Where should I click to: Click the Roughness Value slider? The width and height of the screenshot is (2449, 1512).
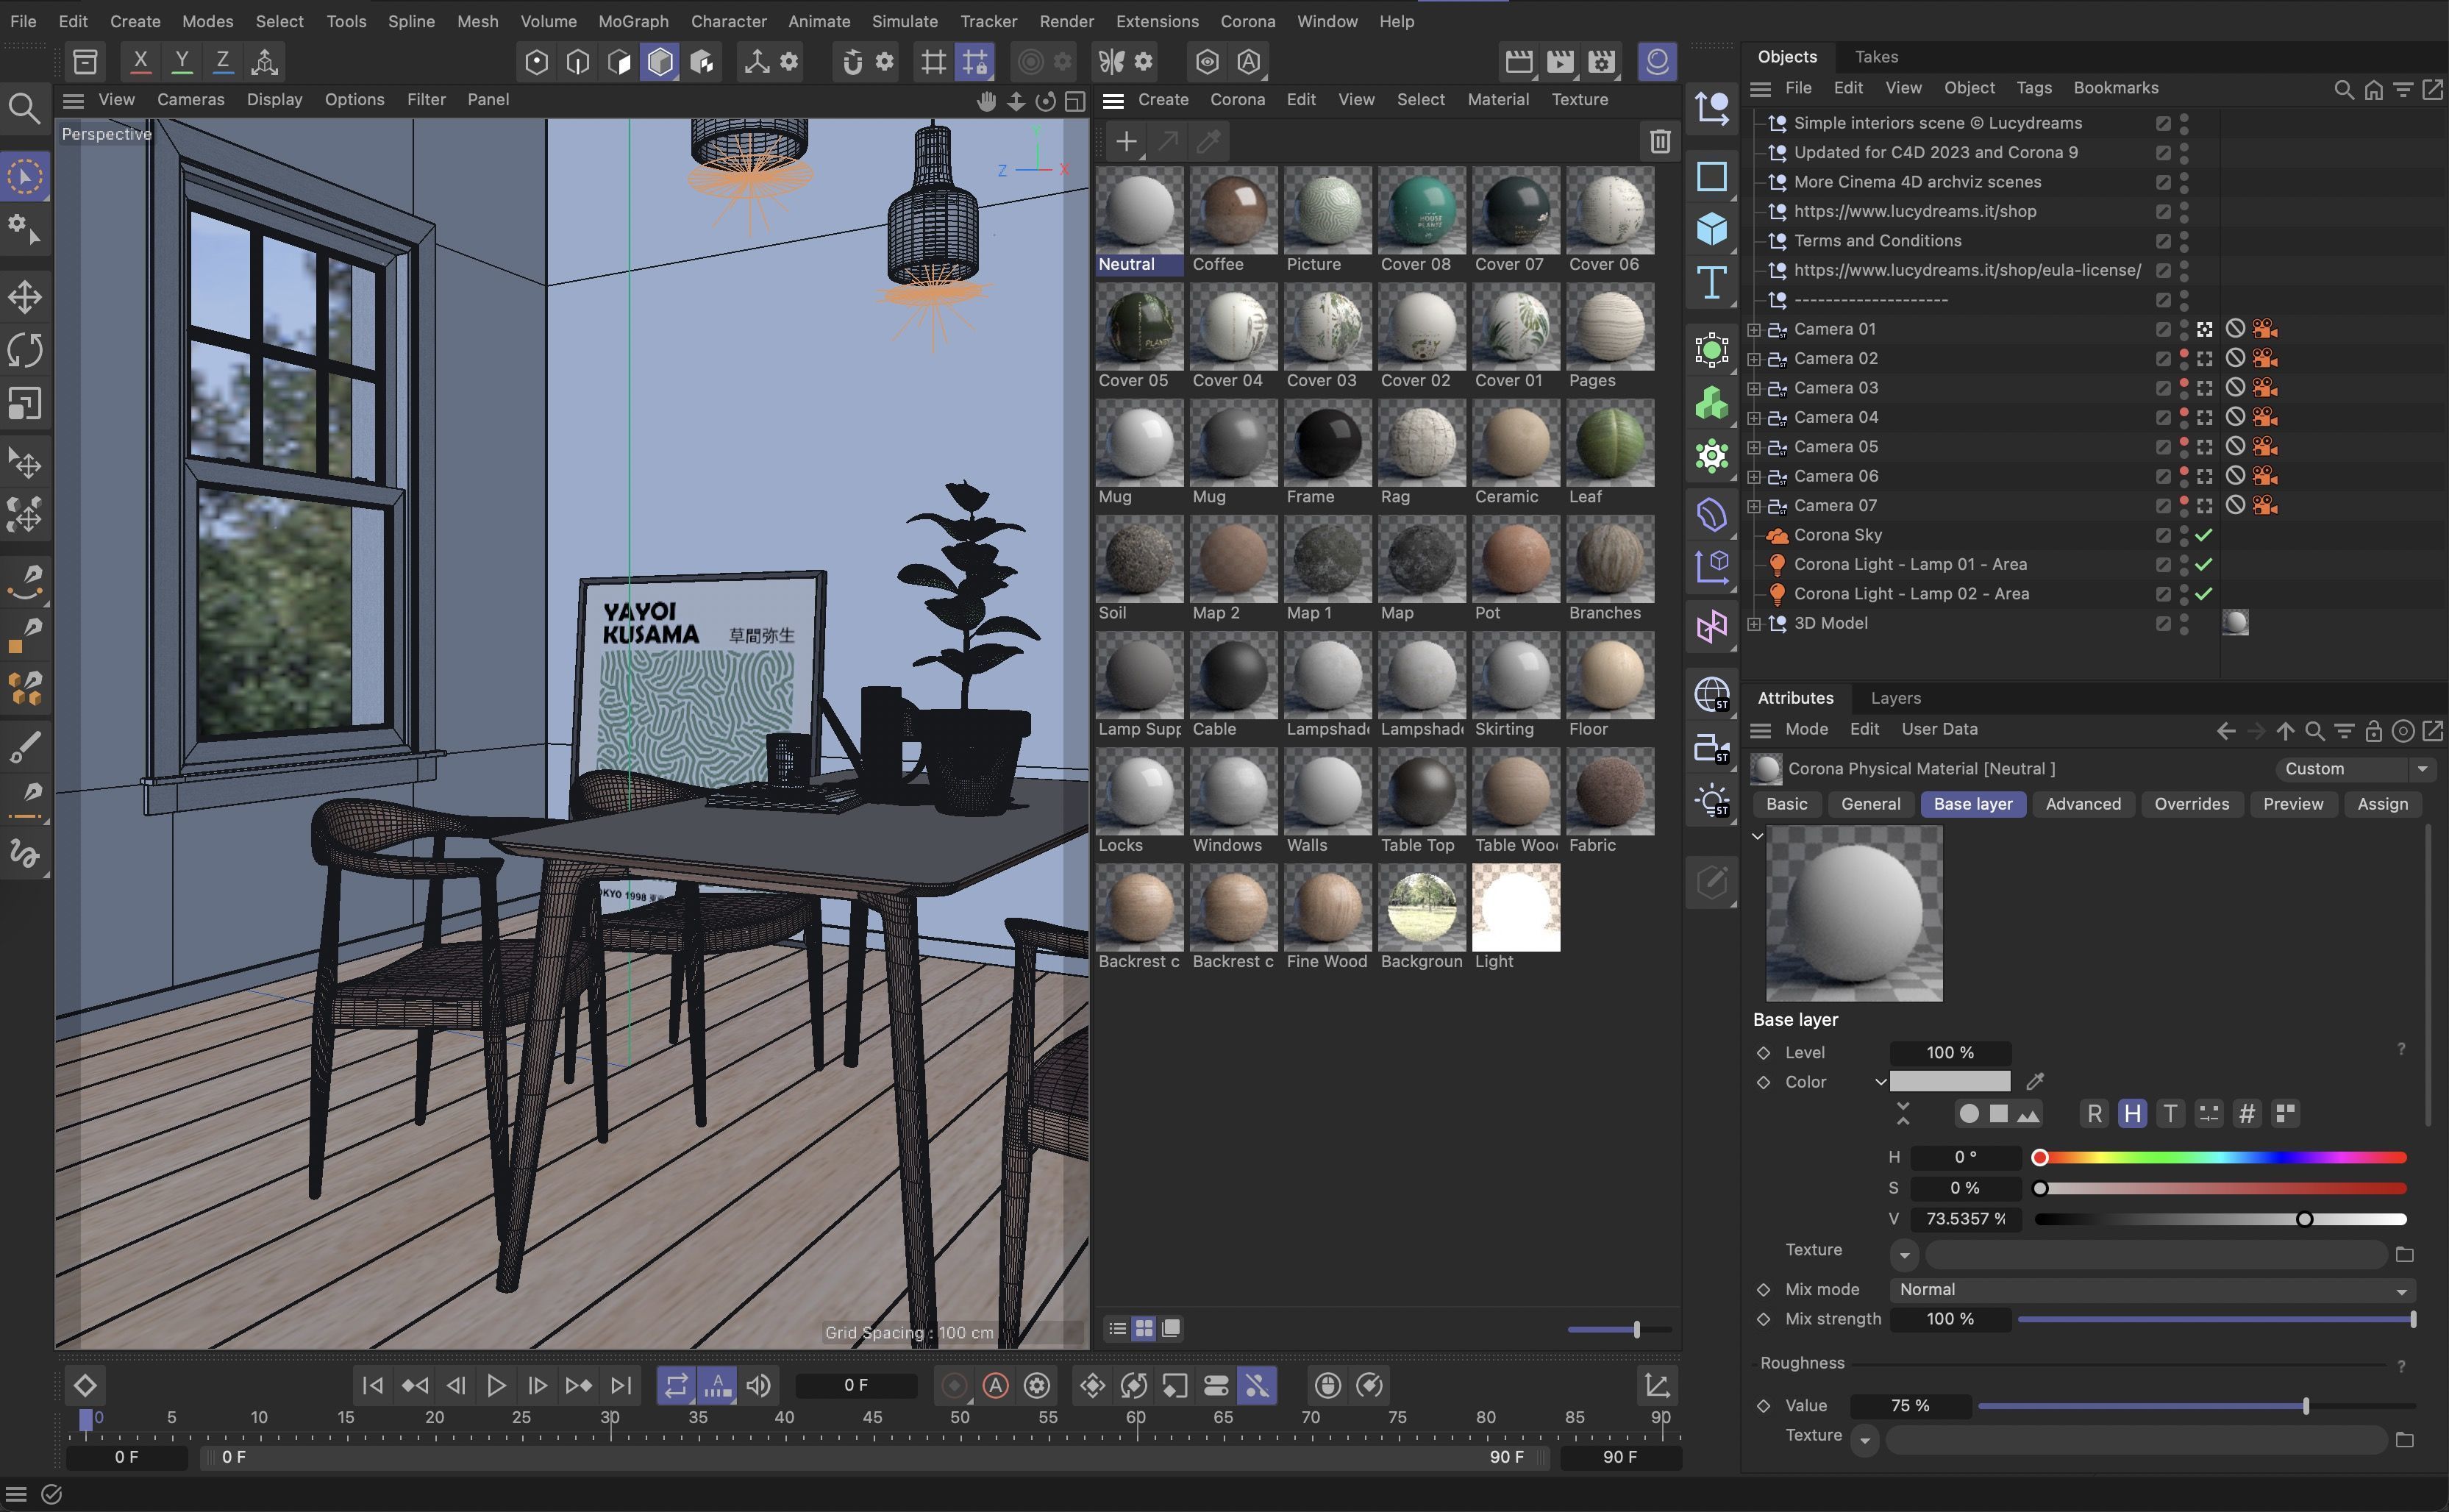(2196, 1406)
